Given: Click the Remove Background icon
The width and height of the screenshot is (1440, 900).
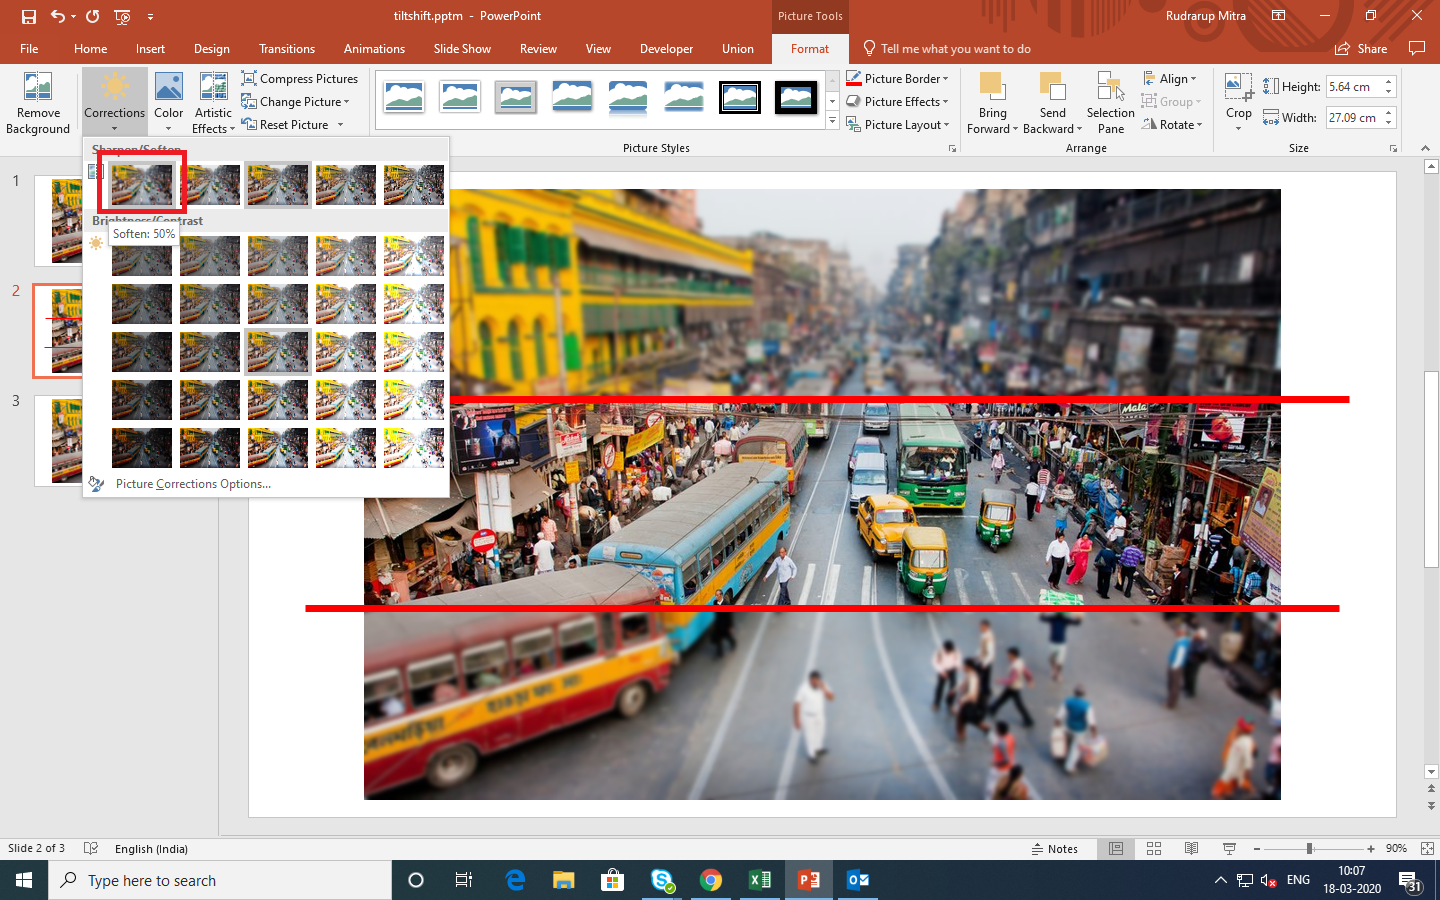Looking at the screenshot, I should pos(38,103).
